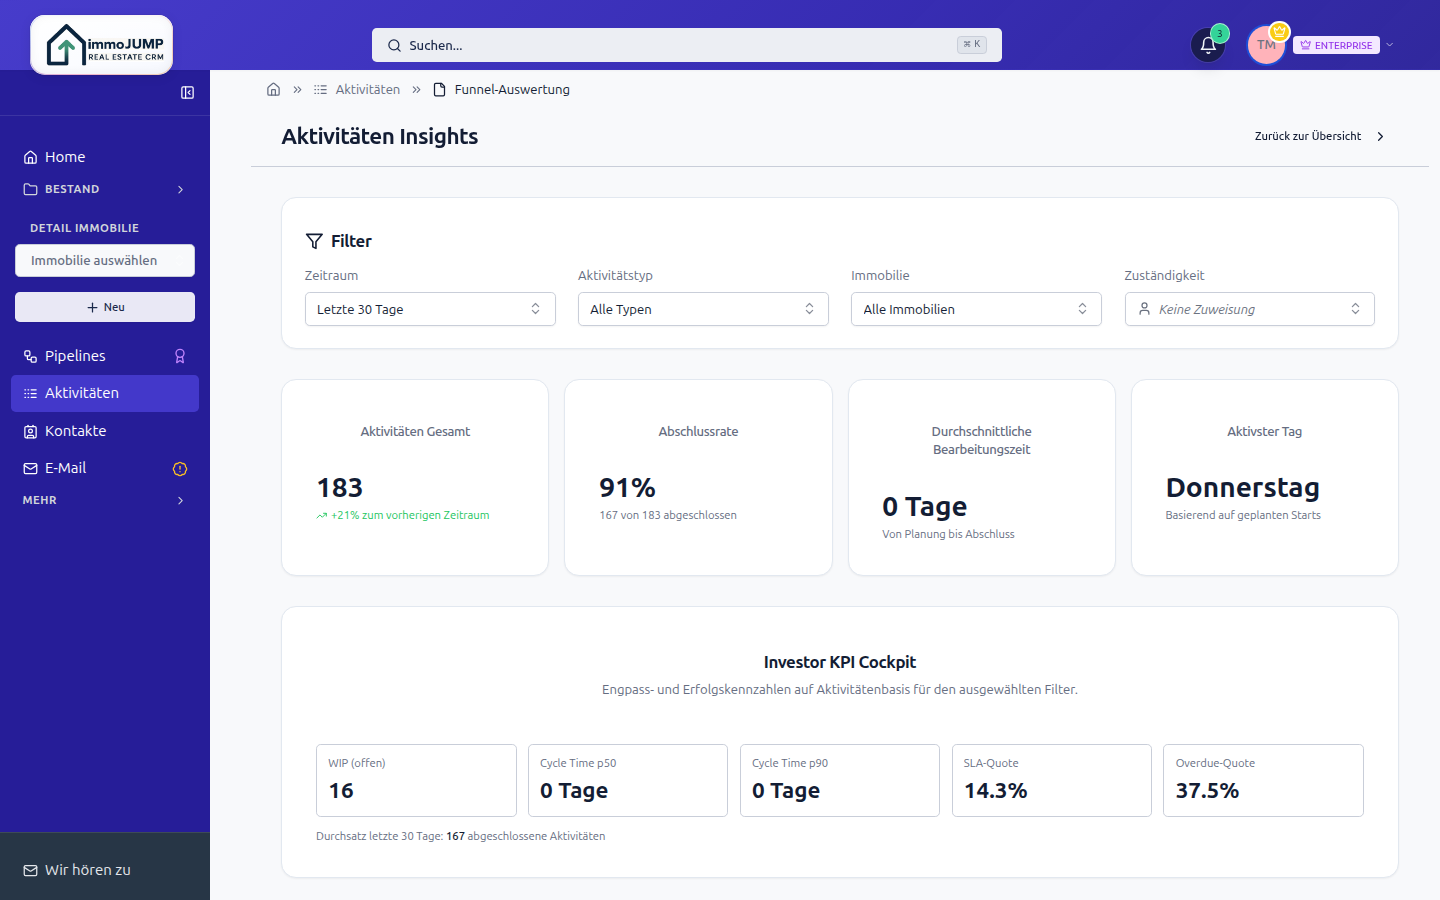The image size is (1440, 900).
Task: Click the document icon before Funnel-Auswertung
Action: pyautogui.click(x=439, y=89)
